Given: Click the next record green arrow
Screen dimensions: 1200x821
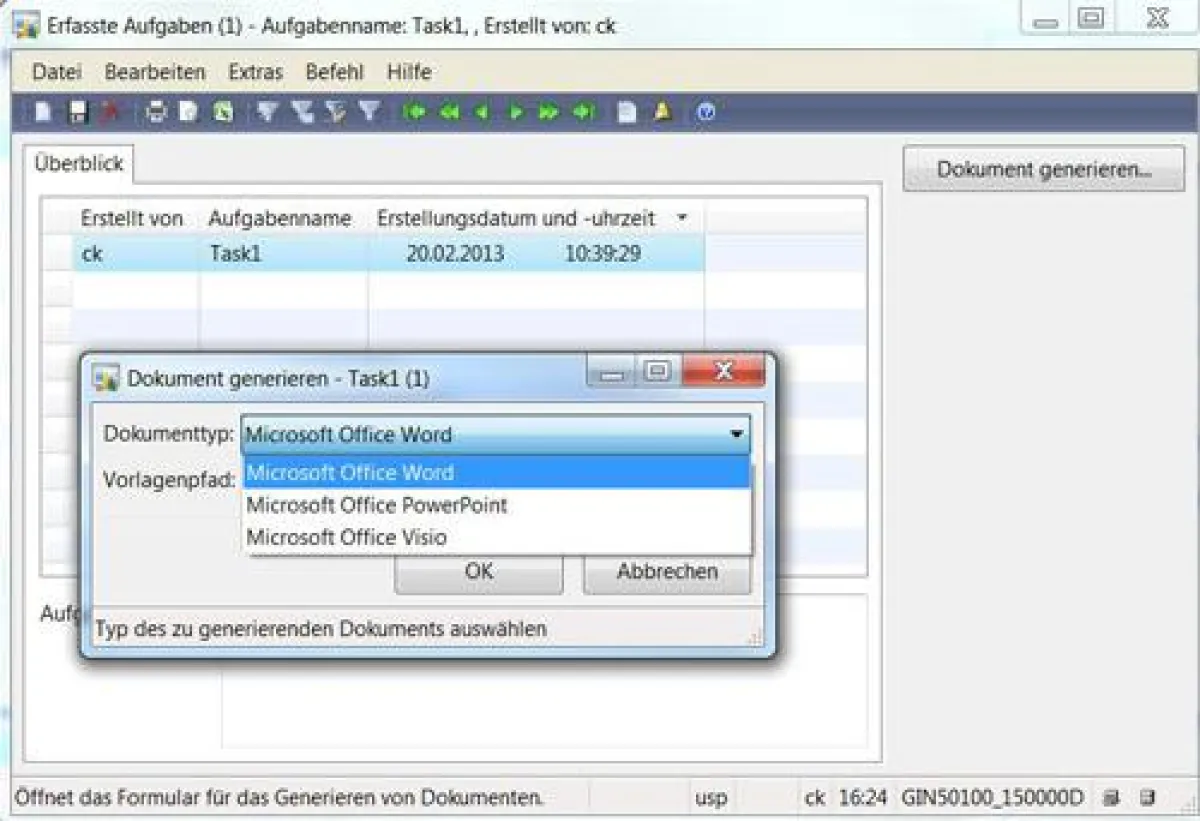Looking at the screenshot, I should pyautogui.click(x=516, y=113).
